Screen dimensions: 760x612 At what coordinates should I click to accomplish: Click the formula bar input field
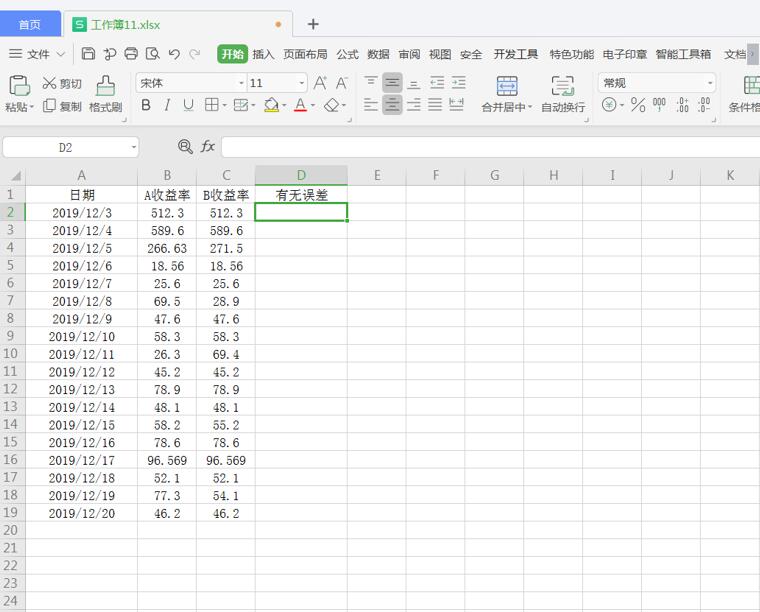coord(491,147)
